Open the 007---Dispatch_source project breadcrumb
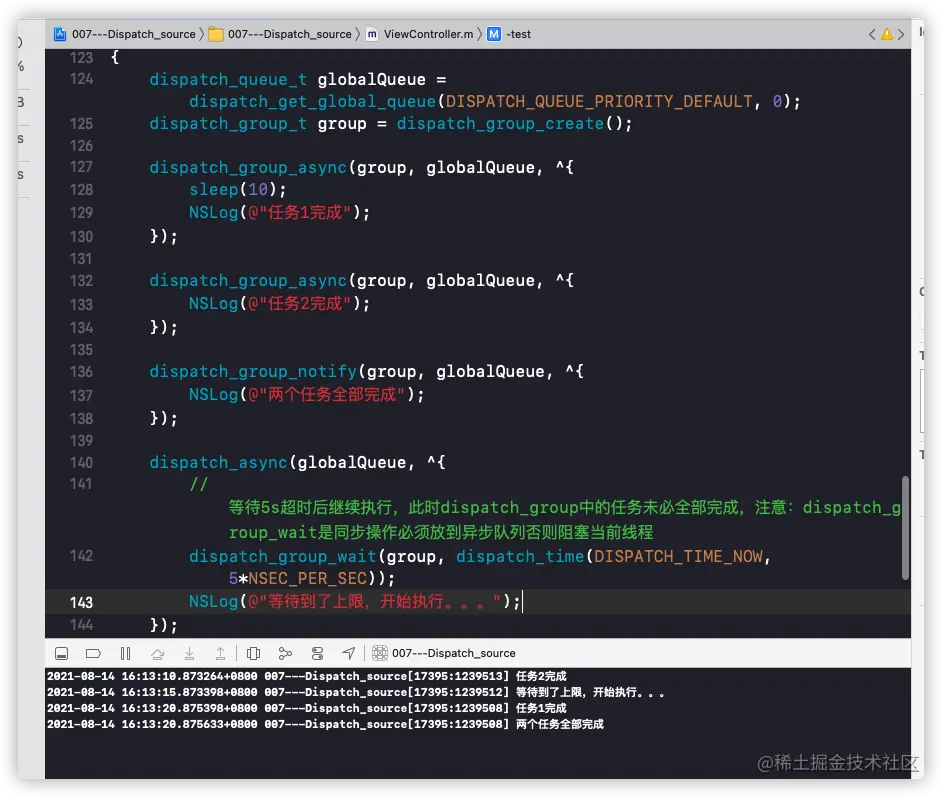This screenshot has width=942, height=797. tap(133, 34)
